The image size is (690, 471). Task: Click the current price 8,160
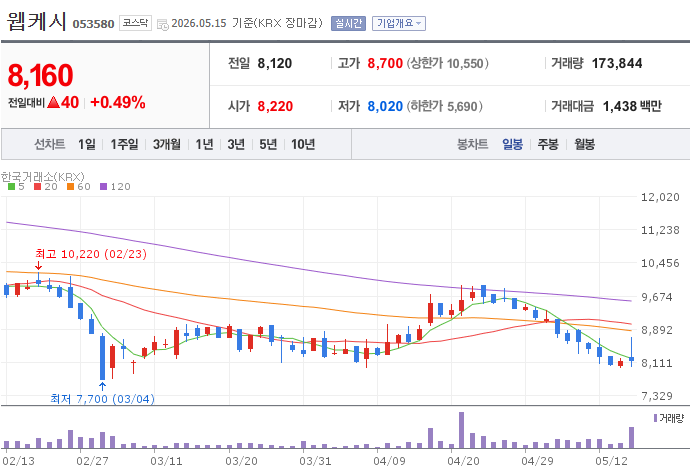point(40,75)
